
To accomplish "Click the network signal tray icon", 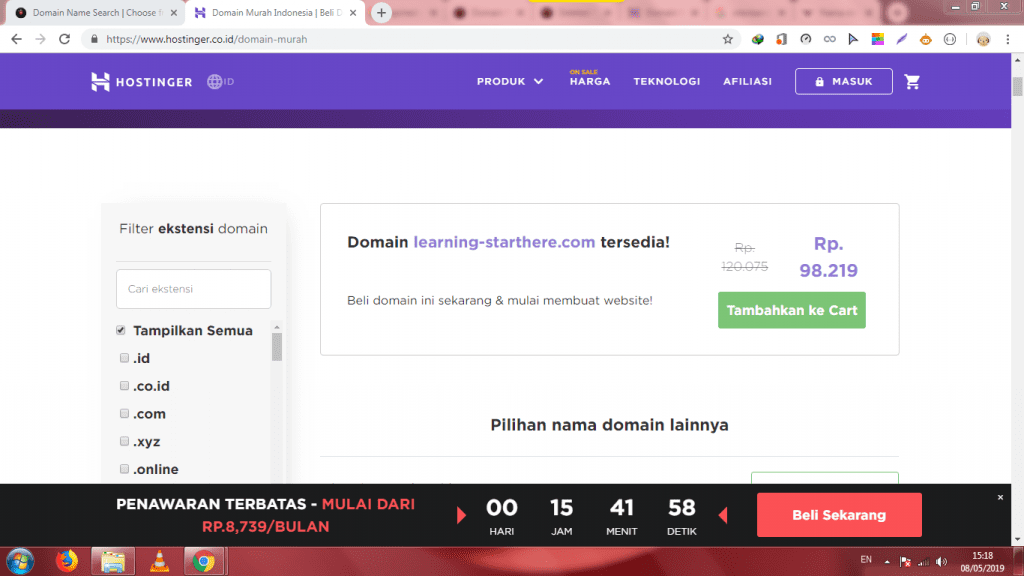I will pos(923,562).
